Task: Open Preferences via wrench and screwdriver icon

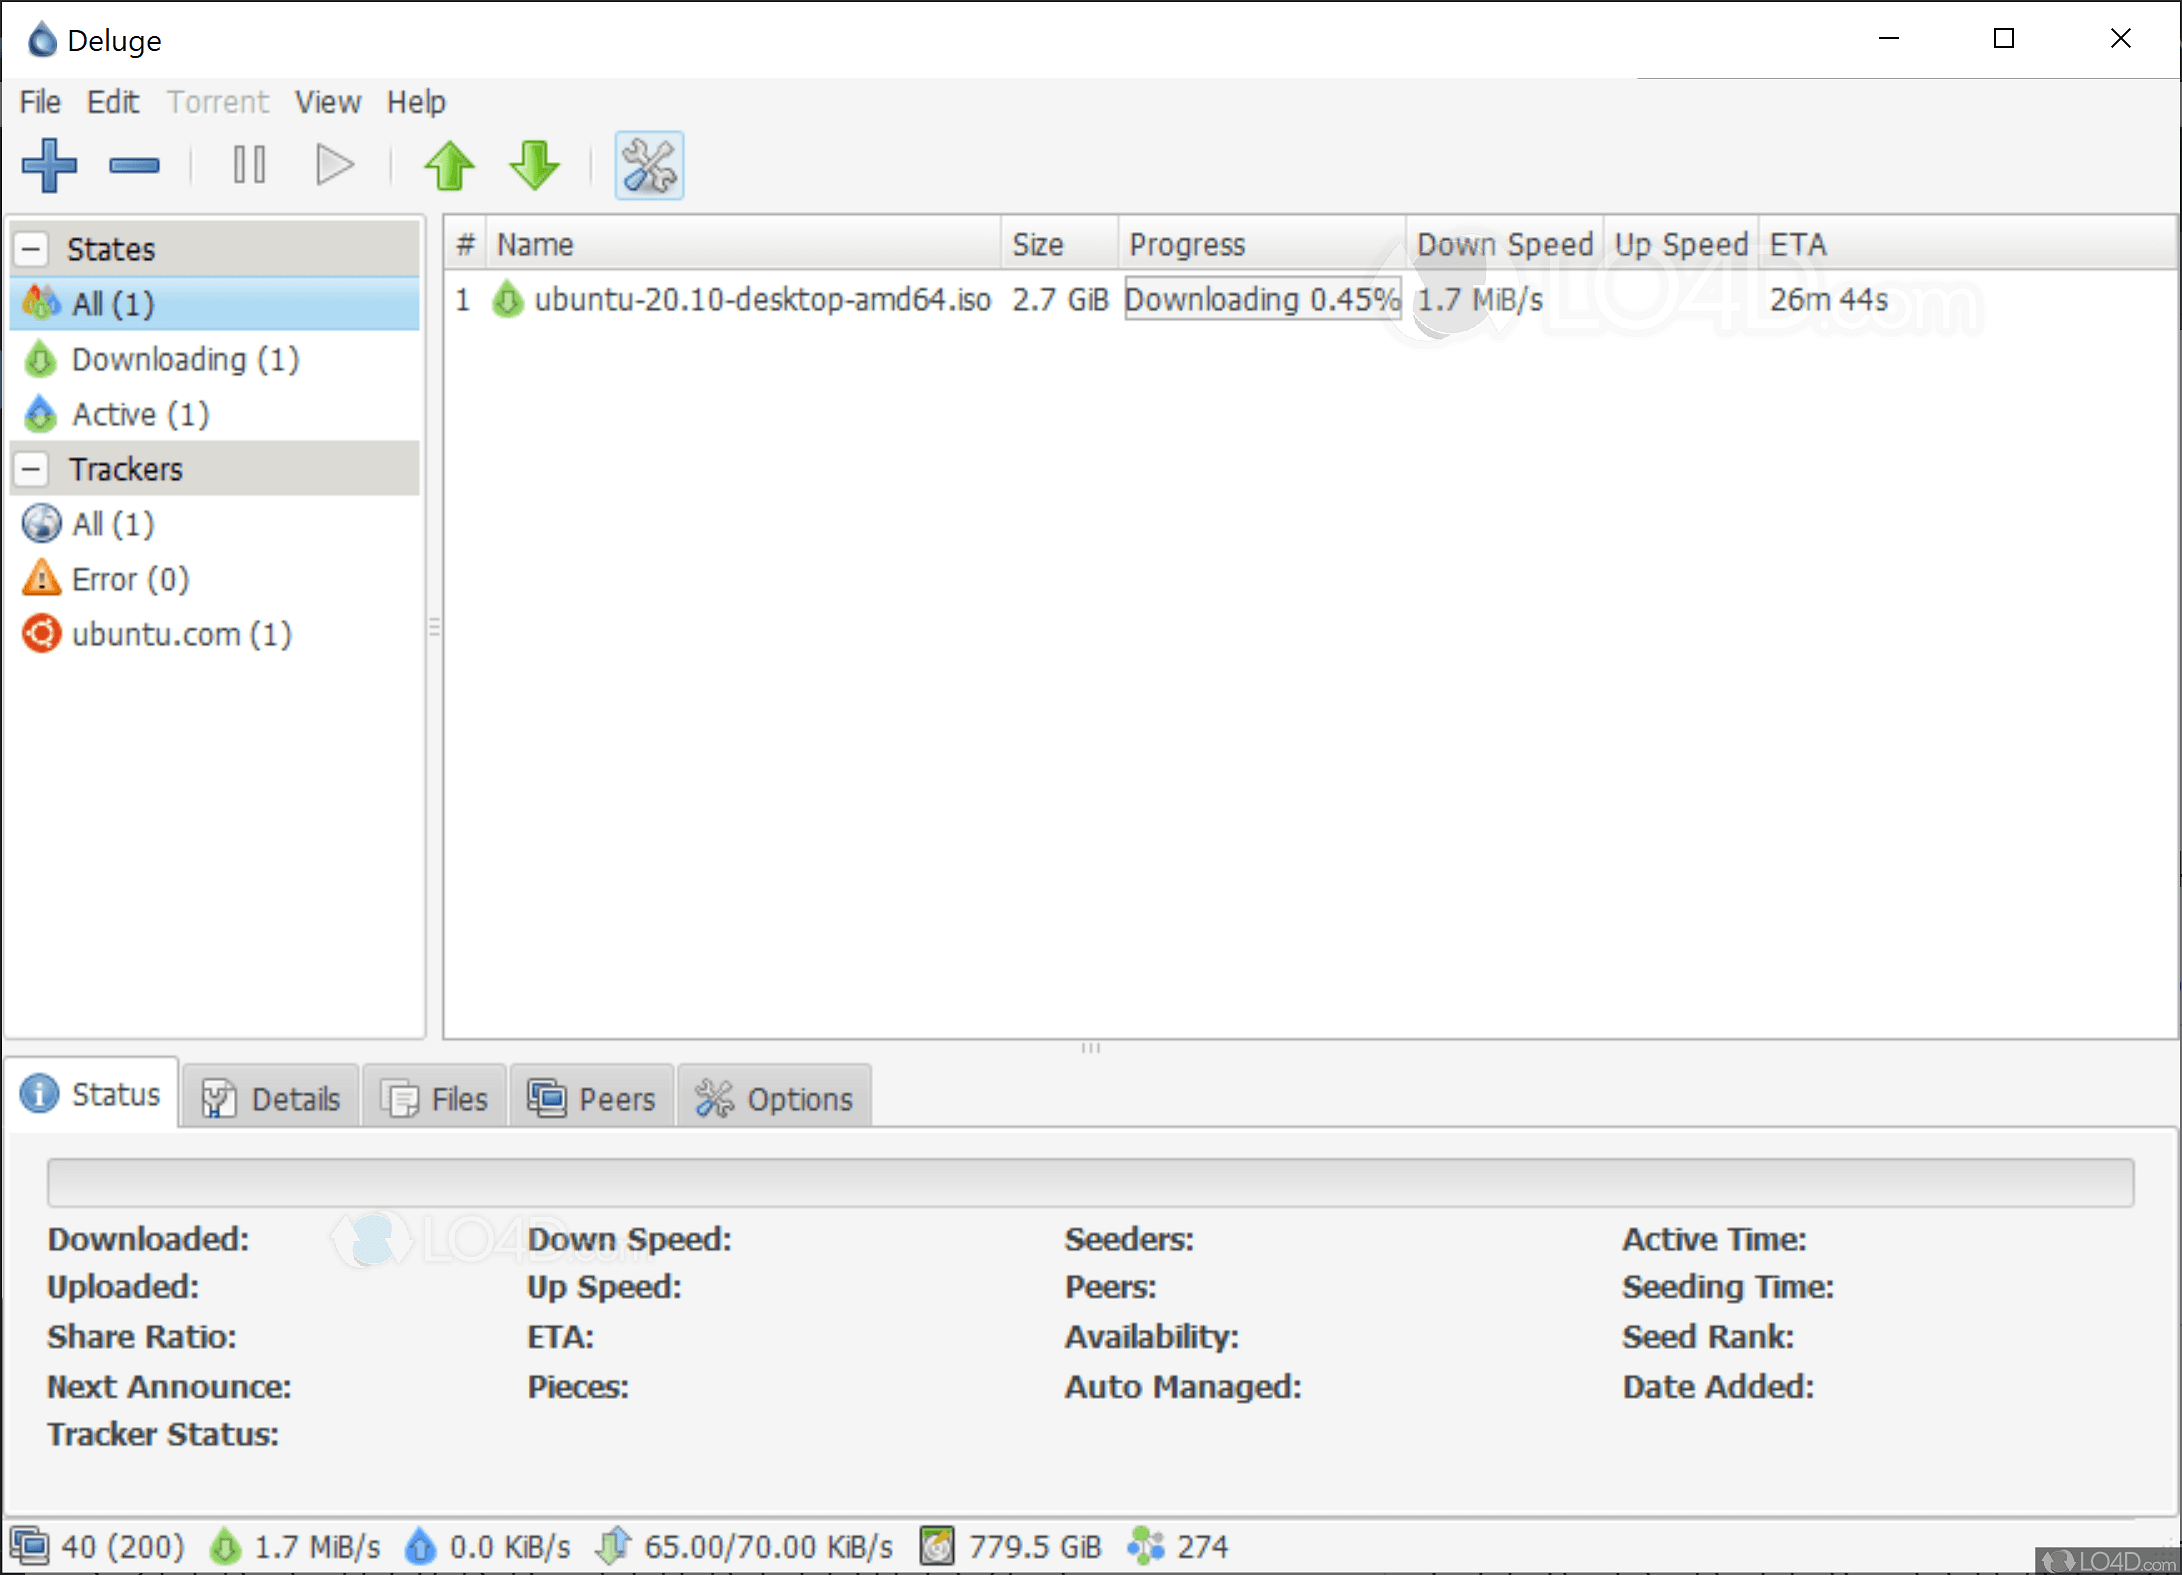Action: point(649,165)
